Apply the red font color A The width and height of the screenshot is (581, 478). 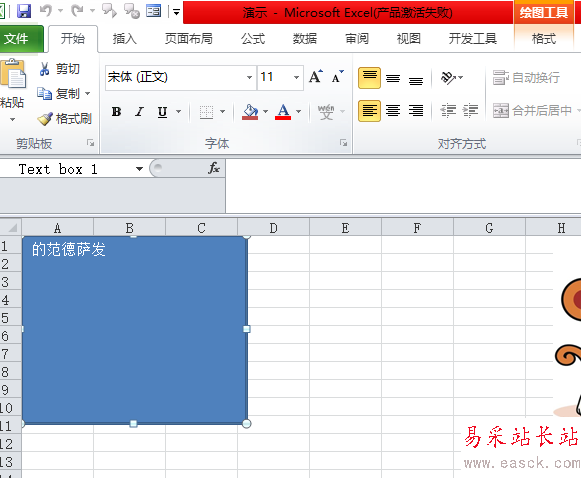(x=283, y=111)
